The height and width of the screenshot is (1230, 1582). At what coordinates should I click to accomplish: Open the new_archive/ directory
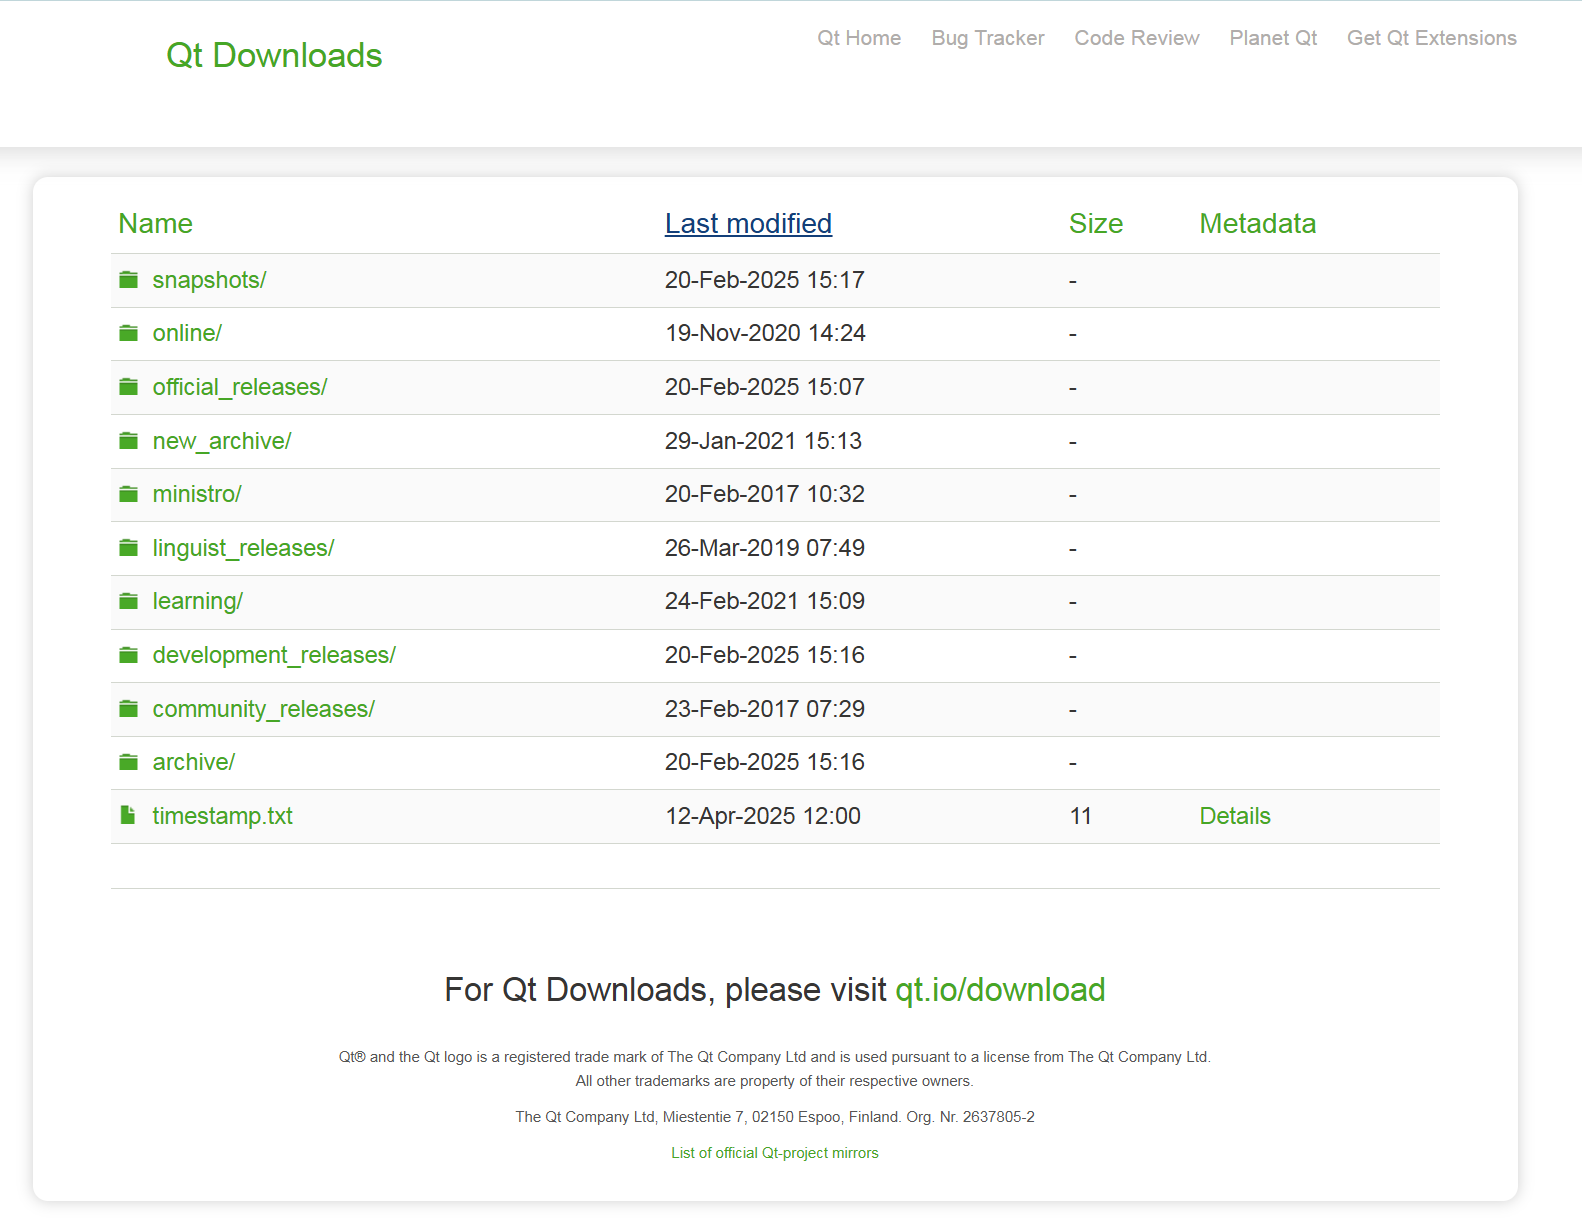point(222,441)
